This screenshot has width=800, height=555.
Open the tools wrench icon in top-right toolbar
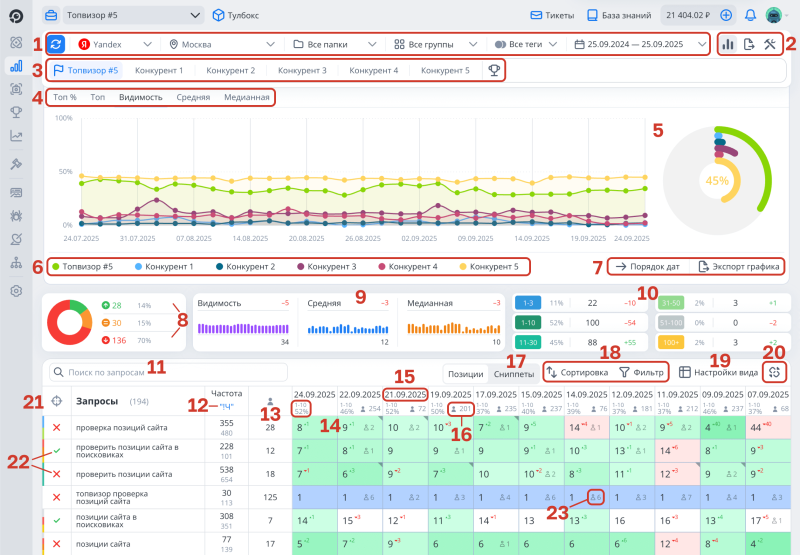[770, 45]
